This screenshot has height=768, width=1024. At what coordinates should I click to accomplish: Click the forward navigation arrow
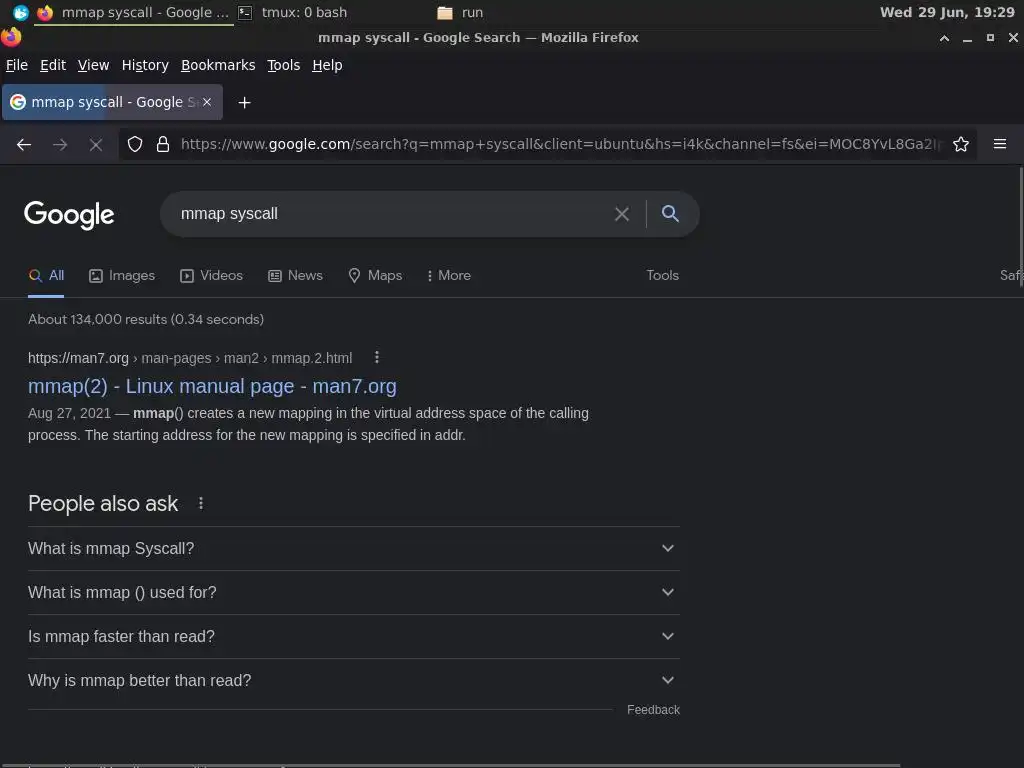[x=60, y=144]
